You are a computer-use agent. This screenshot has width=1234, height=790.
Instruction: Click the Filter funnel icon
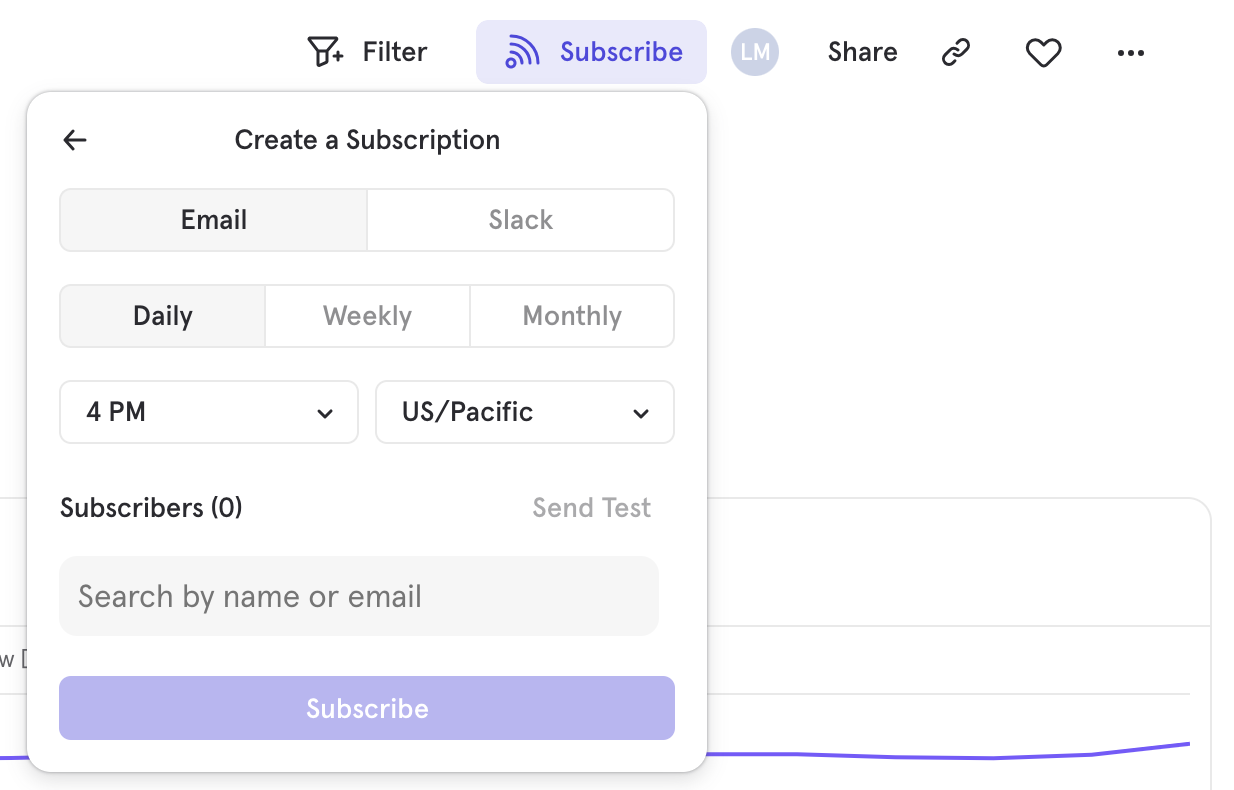coord(323,51)
